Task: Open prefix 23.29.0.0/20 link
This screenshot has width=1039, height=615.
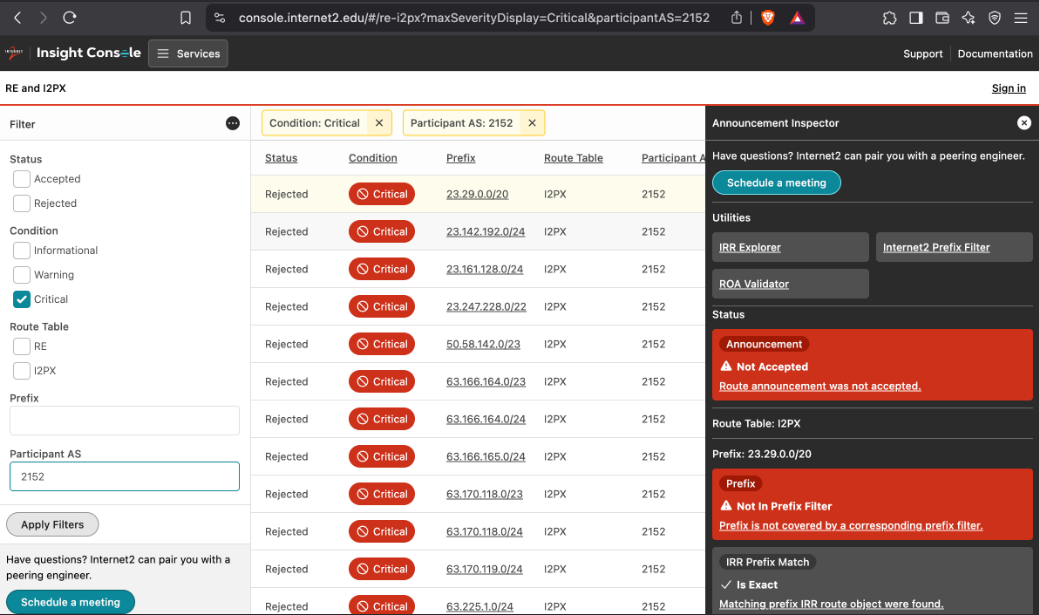Action: coord(477,194)
